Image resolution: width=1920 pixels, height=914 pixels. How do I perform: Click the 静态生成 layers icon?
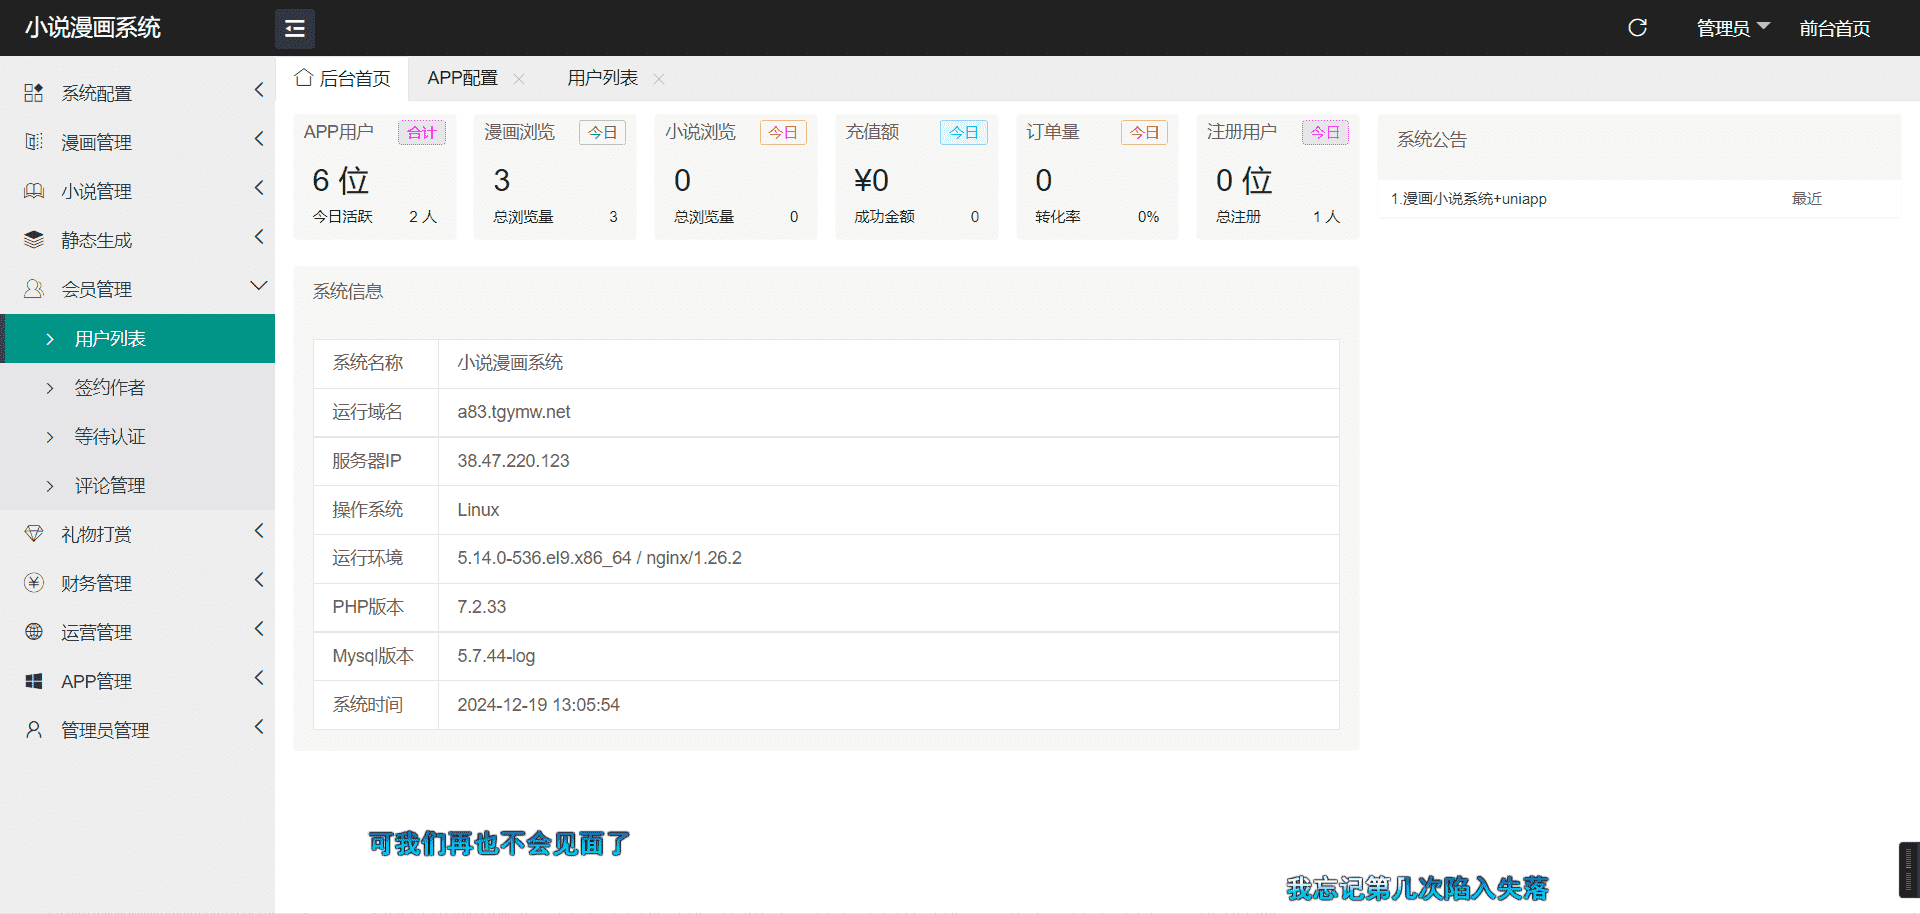34,240
